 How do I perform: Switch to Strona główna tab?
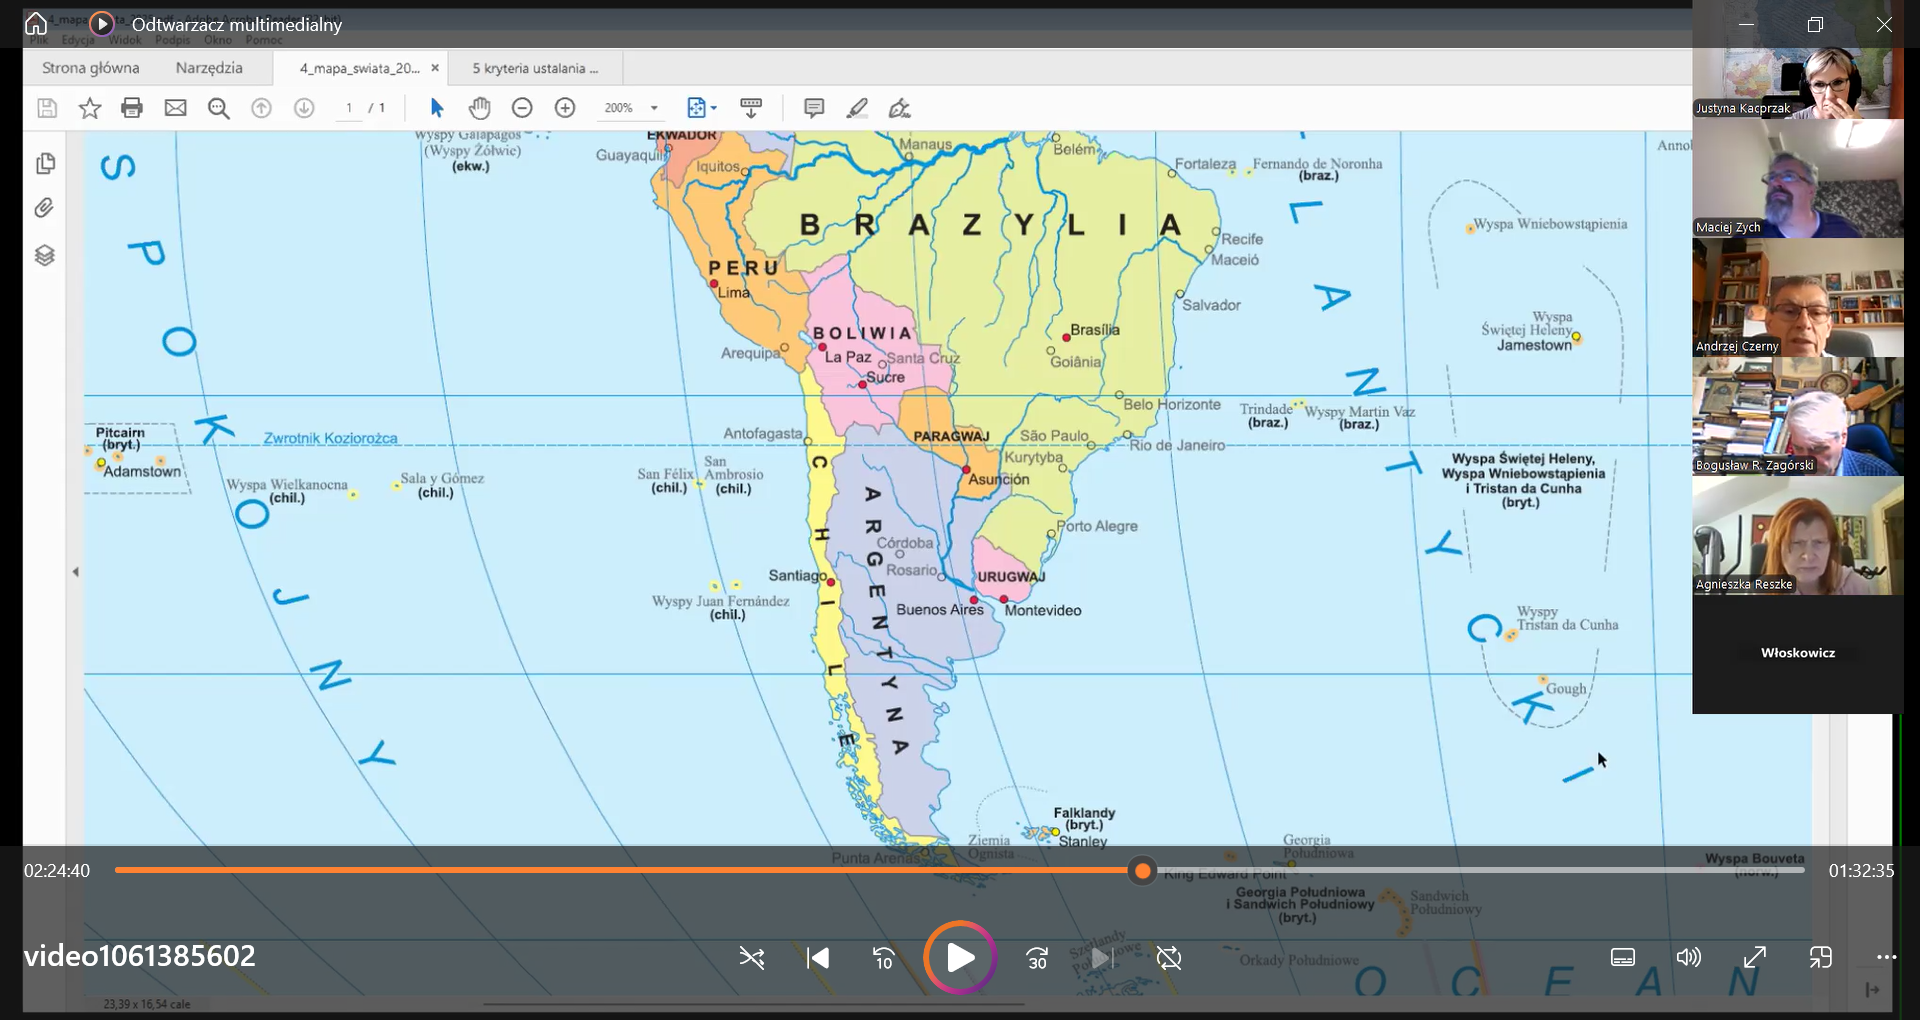click(x=91, y=68)
